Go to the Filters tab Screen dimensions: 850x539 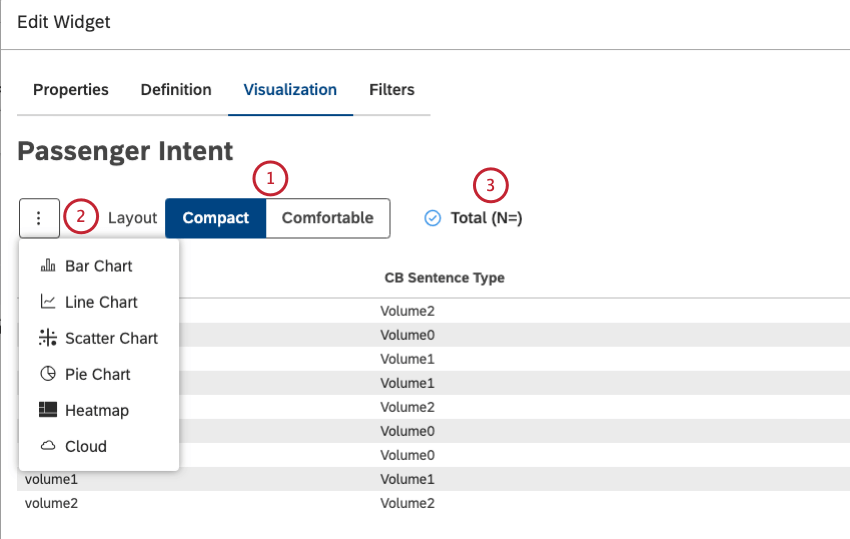coord(392,90)
